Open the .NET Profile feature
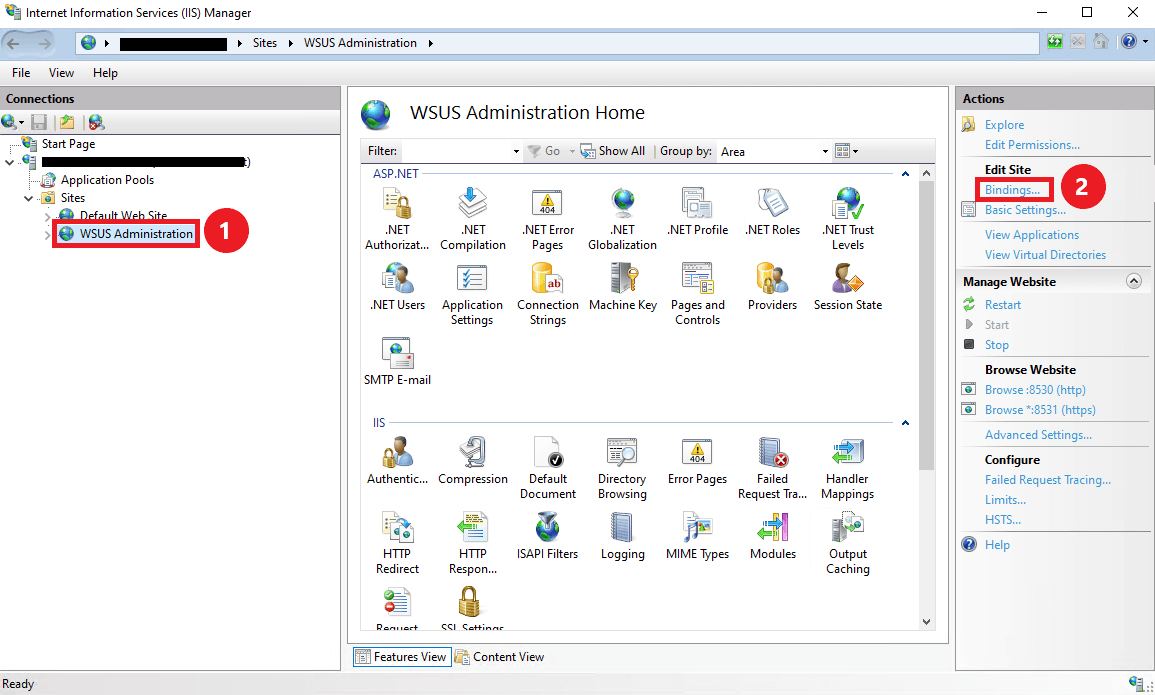Viewport: 1155px width, 695px height. [697, 211]
